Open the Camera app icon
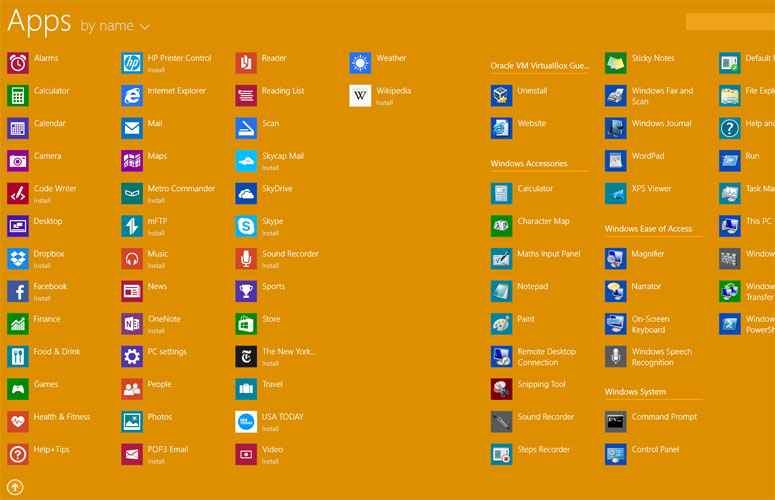This screenshot has height=500, width=775. click(18, 161)
